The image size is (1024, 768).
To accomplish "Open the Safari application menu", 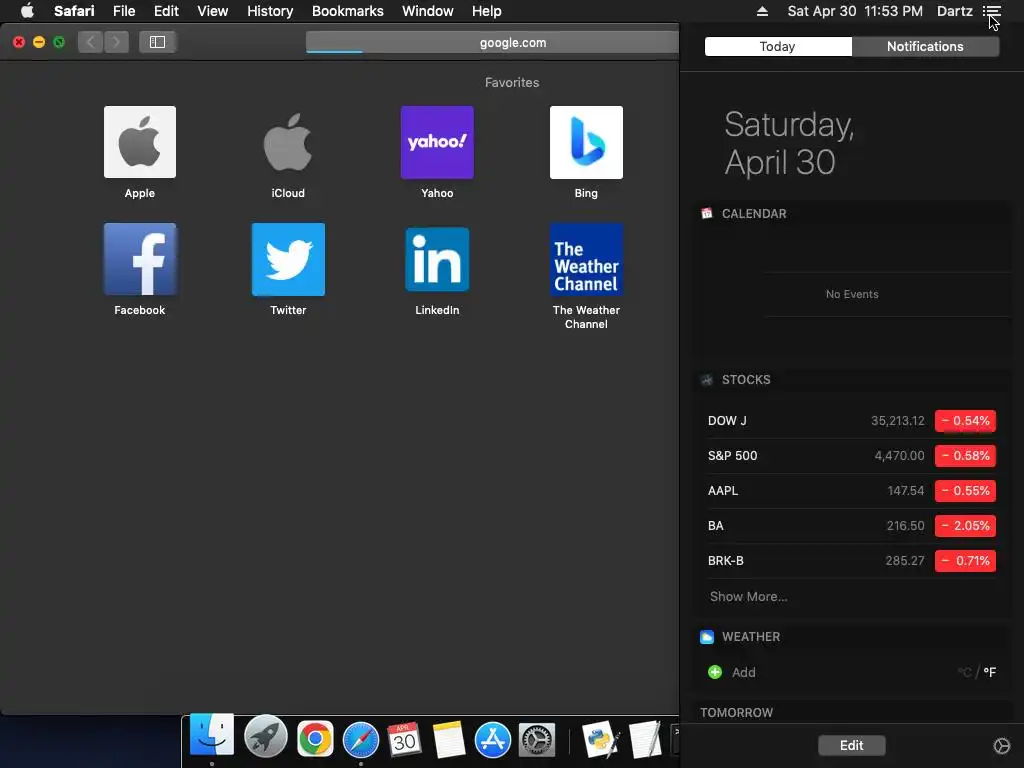I will pos(74,11).
